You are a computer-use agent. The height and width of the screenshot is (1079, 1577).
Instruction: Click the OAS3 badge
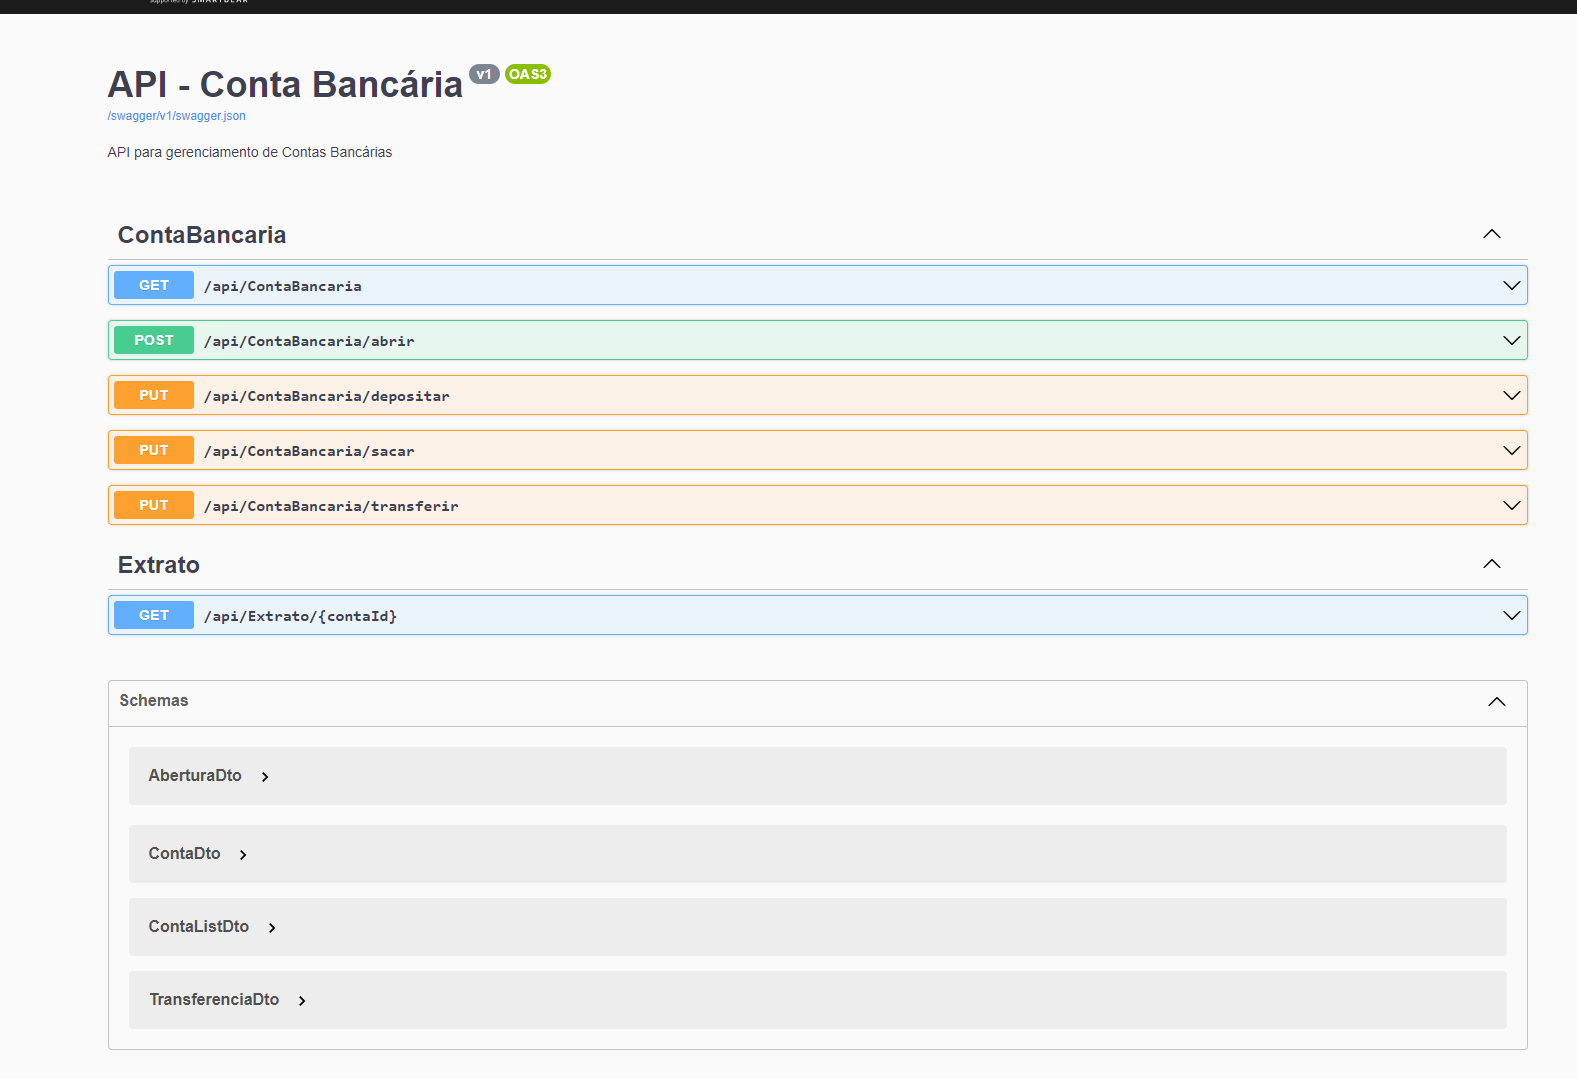click(x=528, y=74)
